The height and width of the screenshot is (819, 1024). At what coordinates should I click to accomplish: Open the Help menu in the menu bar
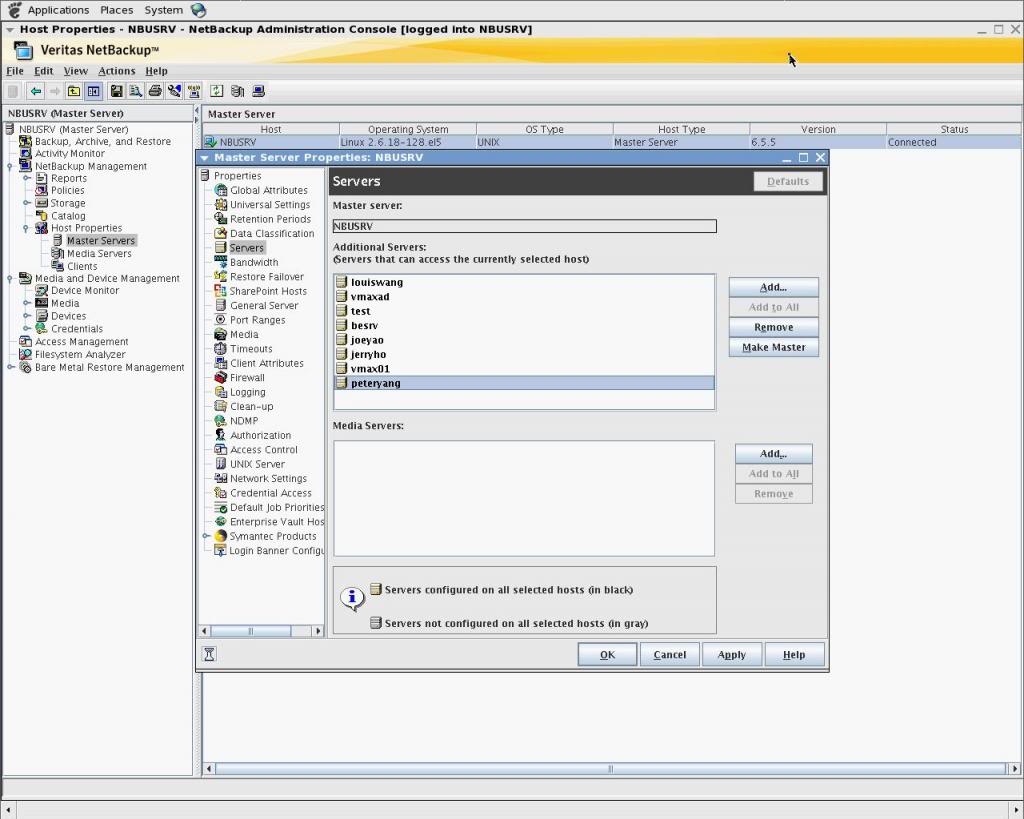coord(156,71)
